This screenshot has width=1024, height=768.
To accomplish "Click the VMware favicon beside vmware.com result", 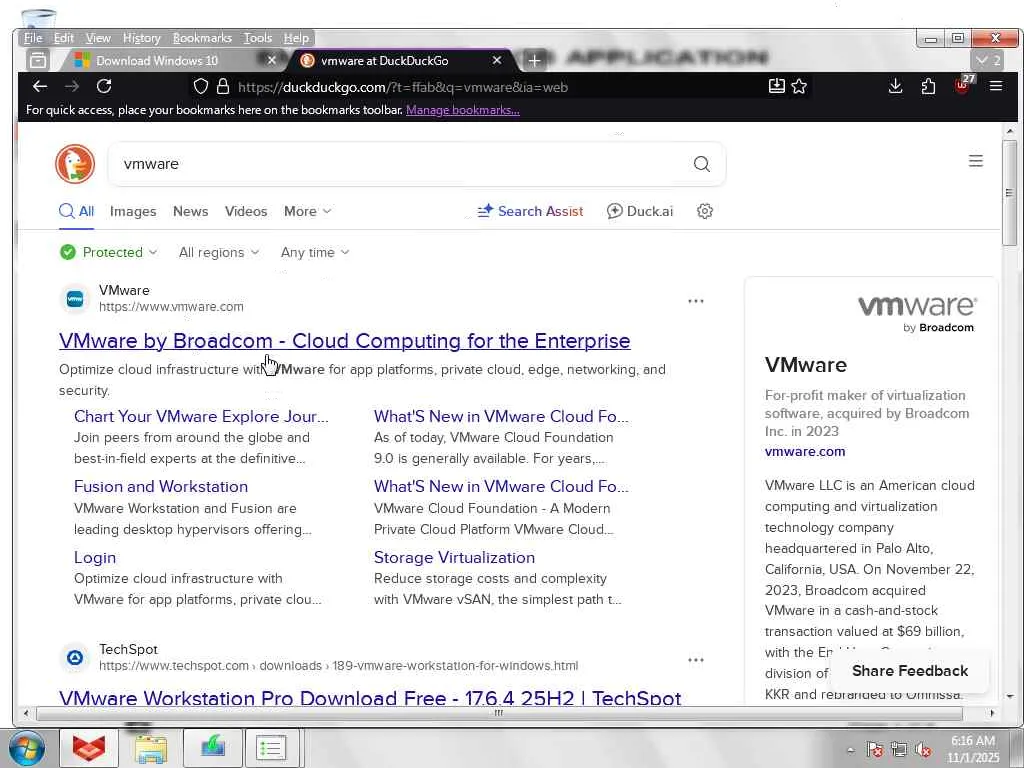I will pyautogui.click(x=75, y=299).
